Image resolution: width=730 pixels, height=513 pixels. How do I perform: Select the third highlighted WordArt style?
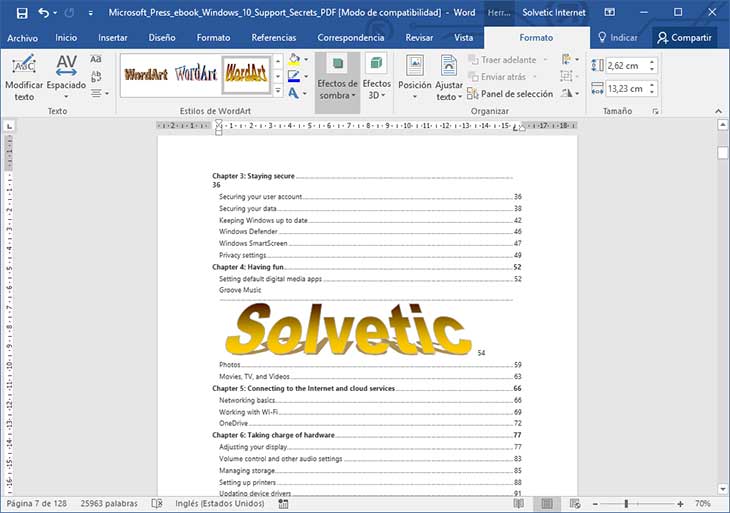pyautogui.click(x=246, y=74)
